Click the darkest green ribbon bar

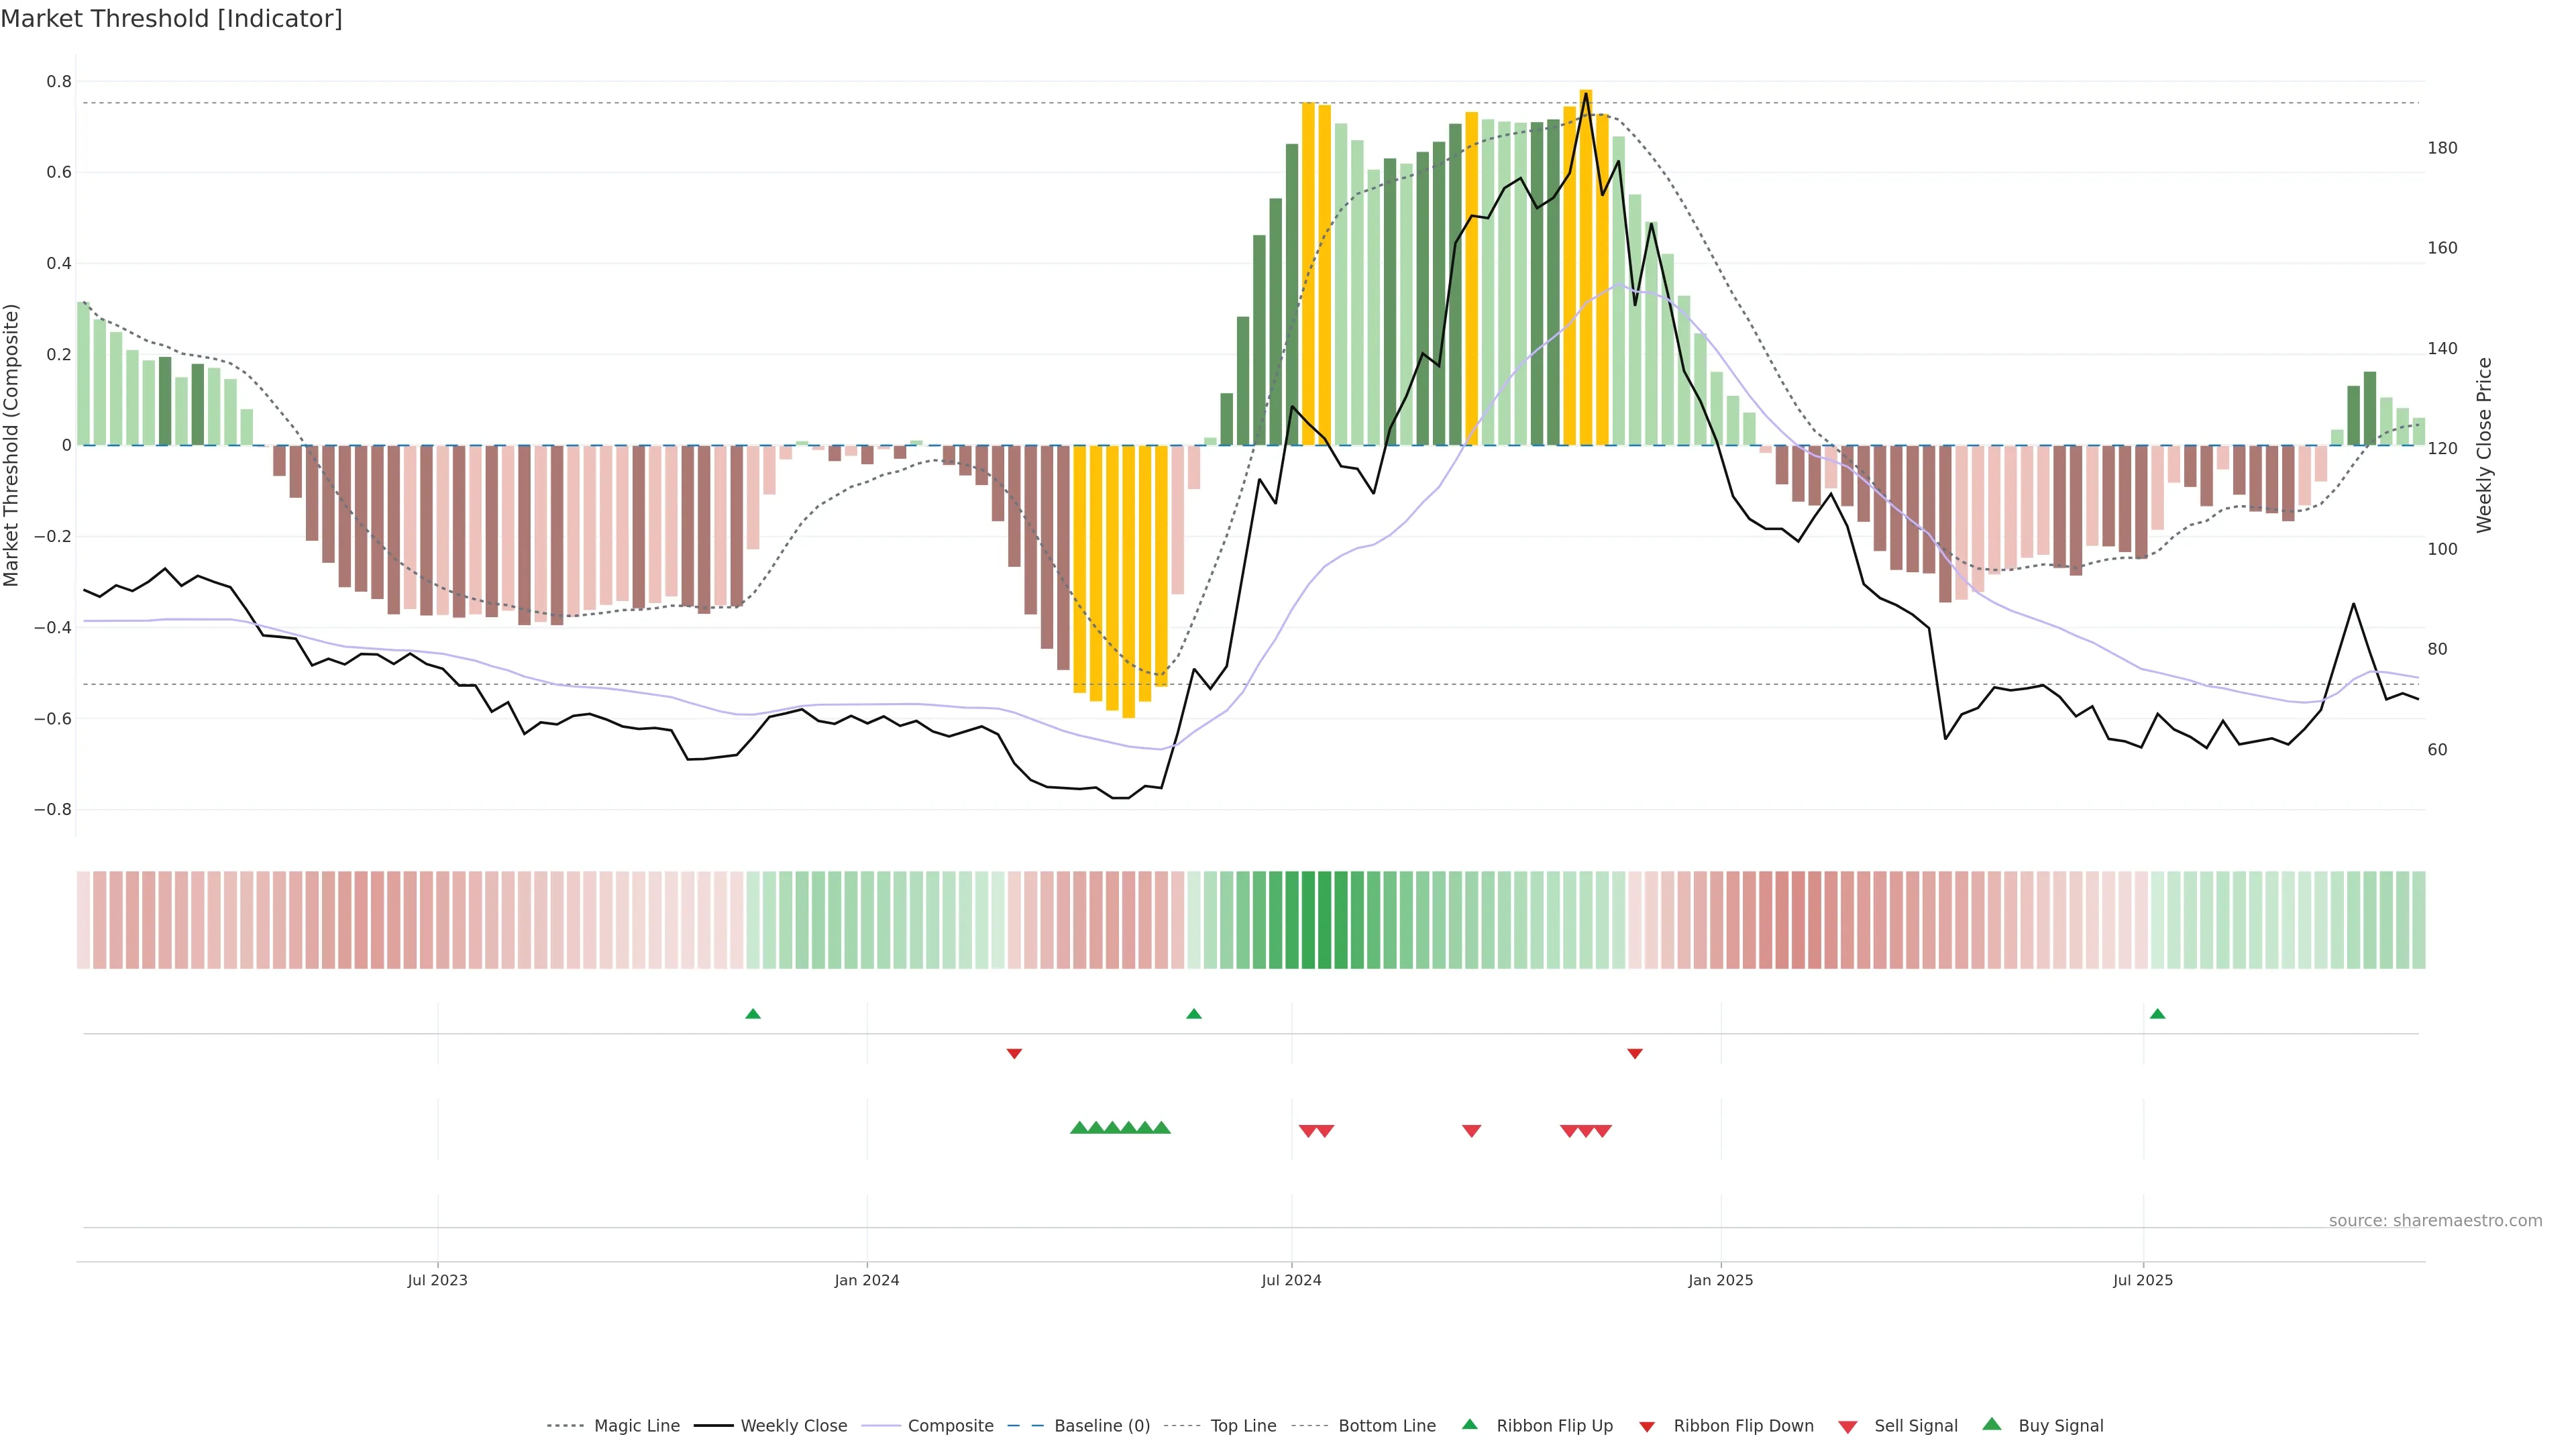(x=1308, y=919)
